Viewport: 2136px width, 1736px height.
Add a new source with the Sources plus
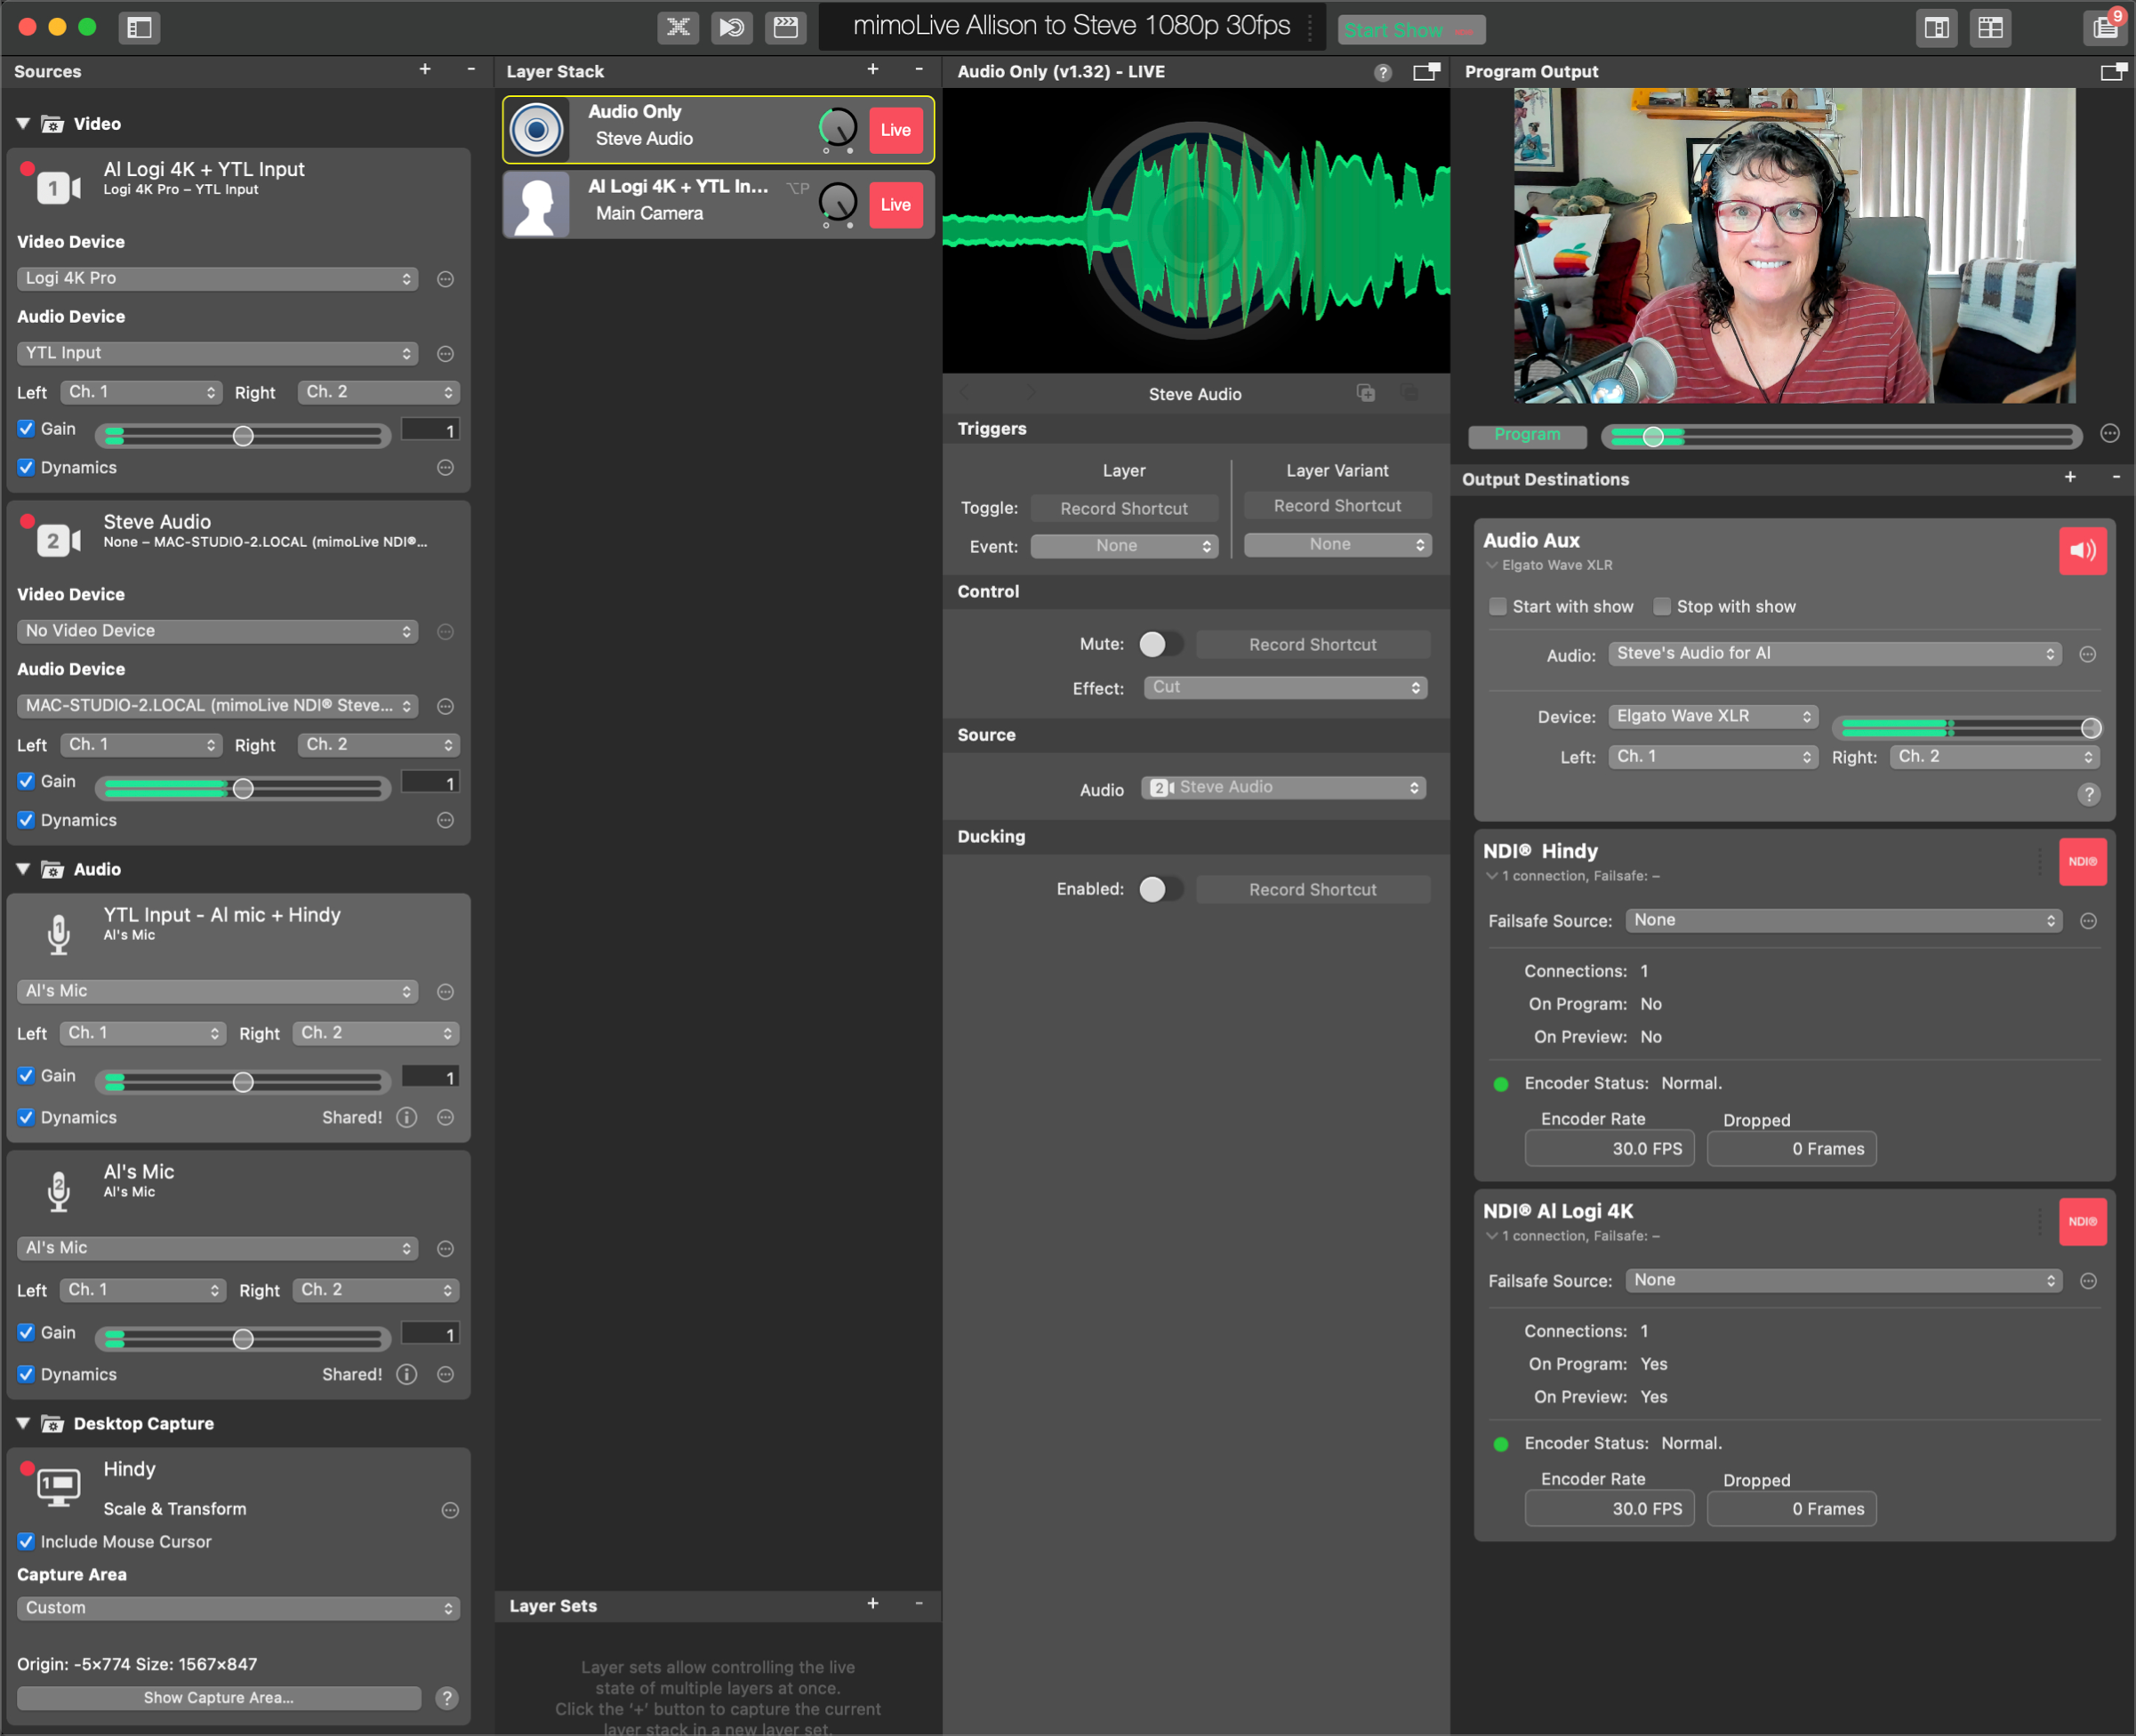pos(425,69)
